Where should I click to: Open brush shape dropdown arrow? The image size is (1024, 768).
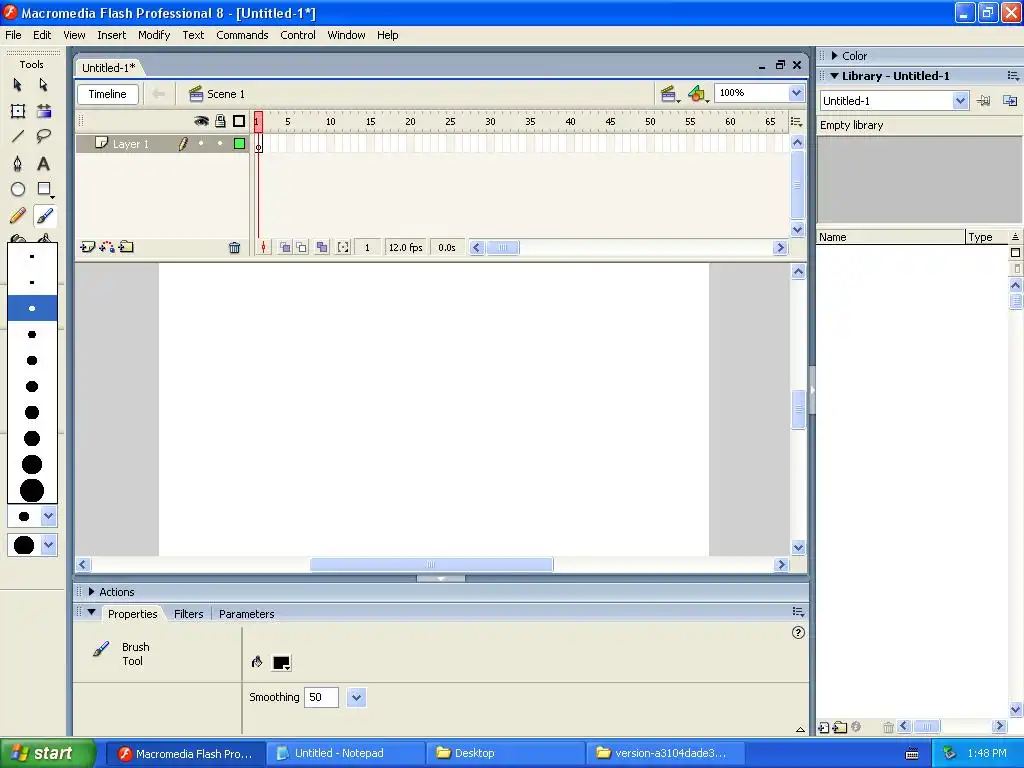pos(48,545)
